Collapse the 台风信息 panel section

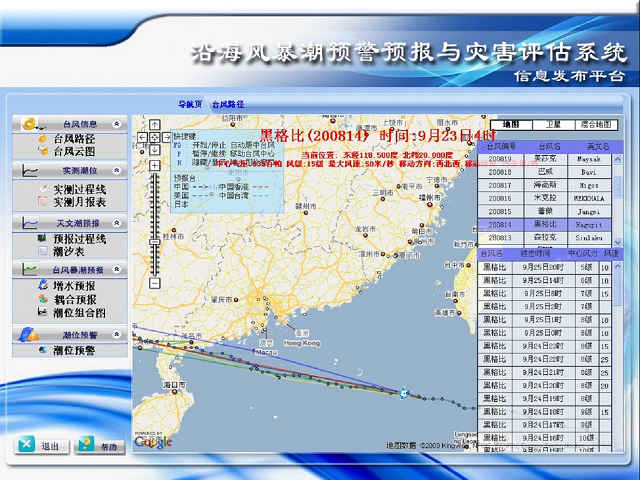click(118, 124)
